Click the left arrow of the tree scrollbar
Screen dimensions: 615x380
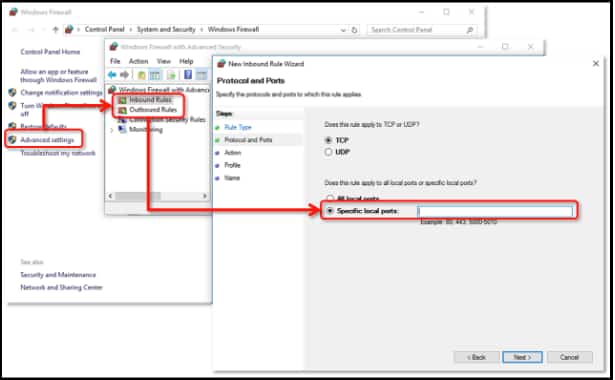click(x=111, y=196)
